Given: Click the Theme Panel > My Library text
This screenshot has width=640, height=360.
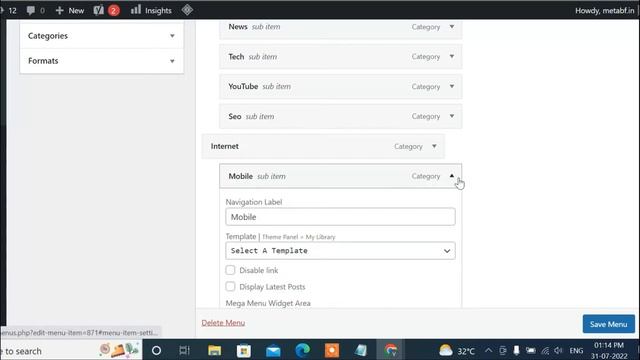Looking at the screenshot, I should (x=298, y=237).
